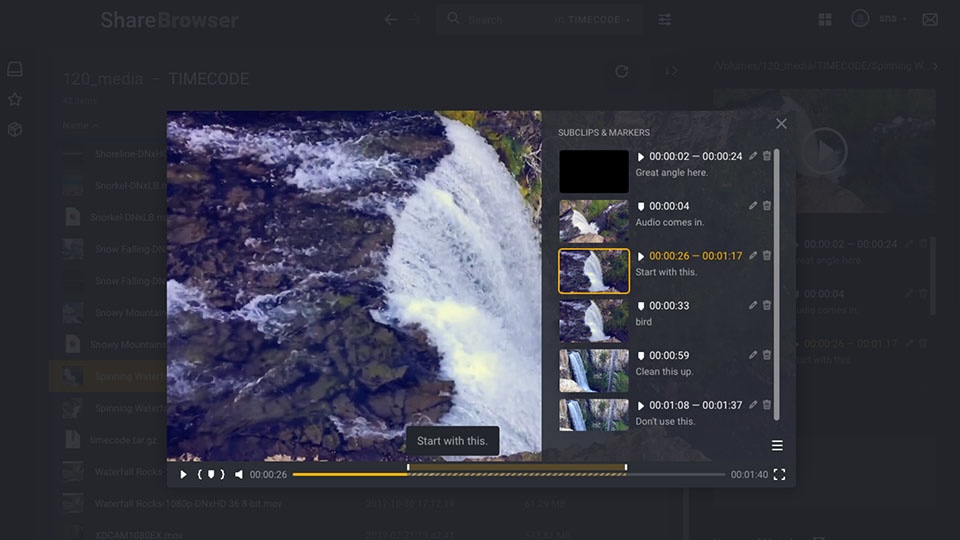Select the highlighted 'Start with this.' thumbnail
960x540 pixels.
(x=594, y=271)
